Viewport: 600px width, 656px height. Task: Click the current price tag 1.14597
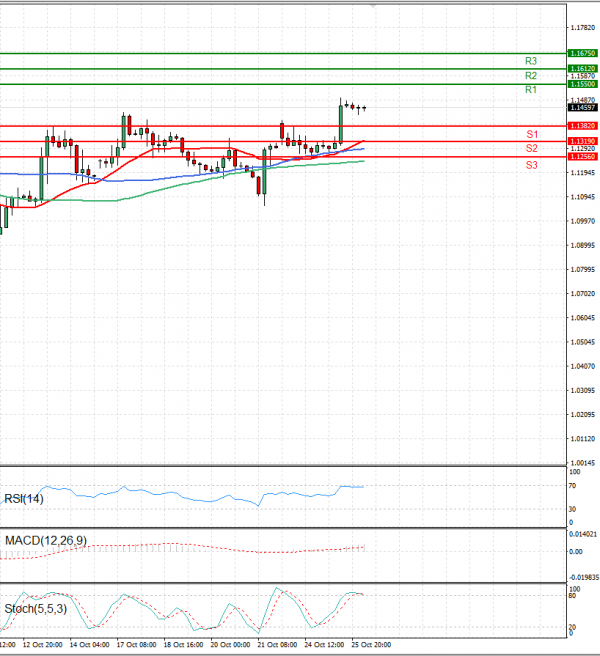[582, 108]
